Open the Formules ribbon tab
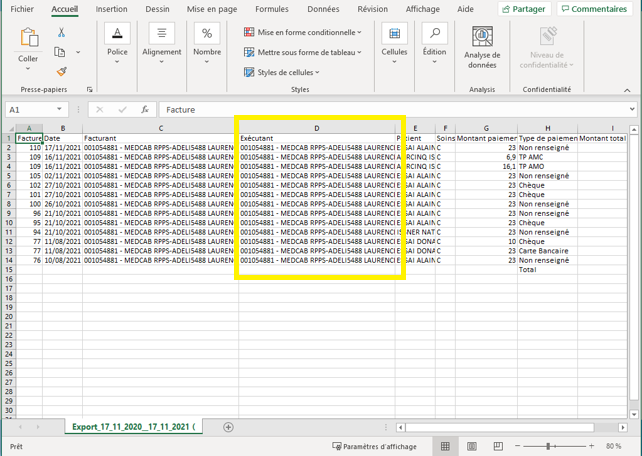The width and height of the screenshot is (642, 456). 272,9
